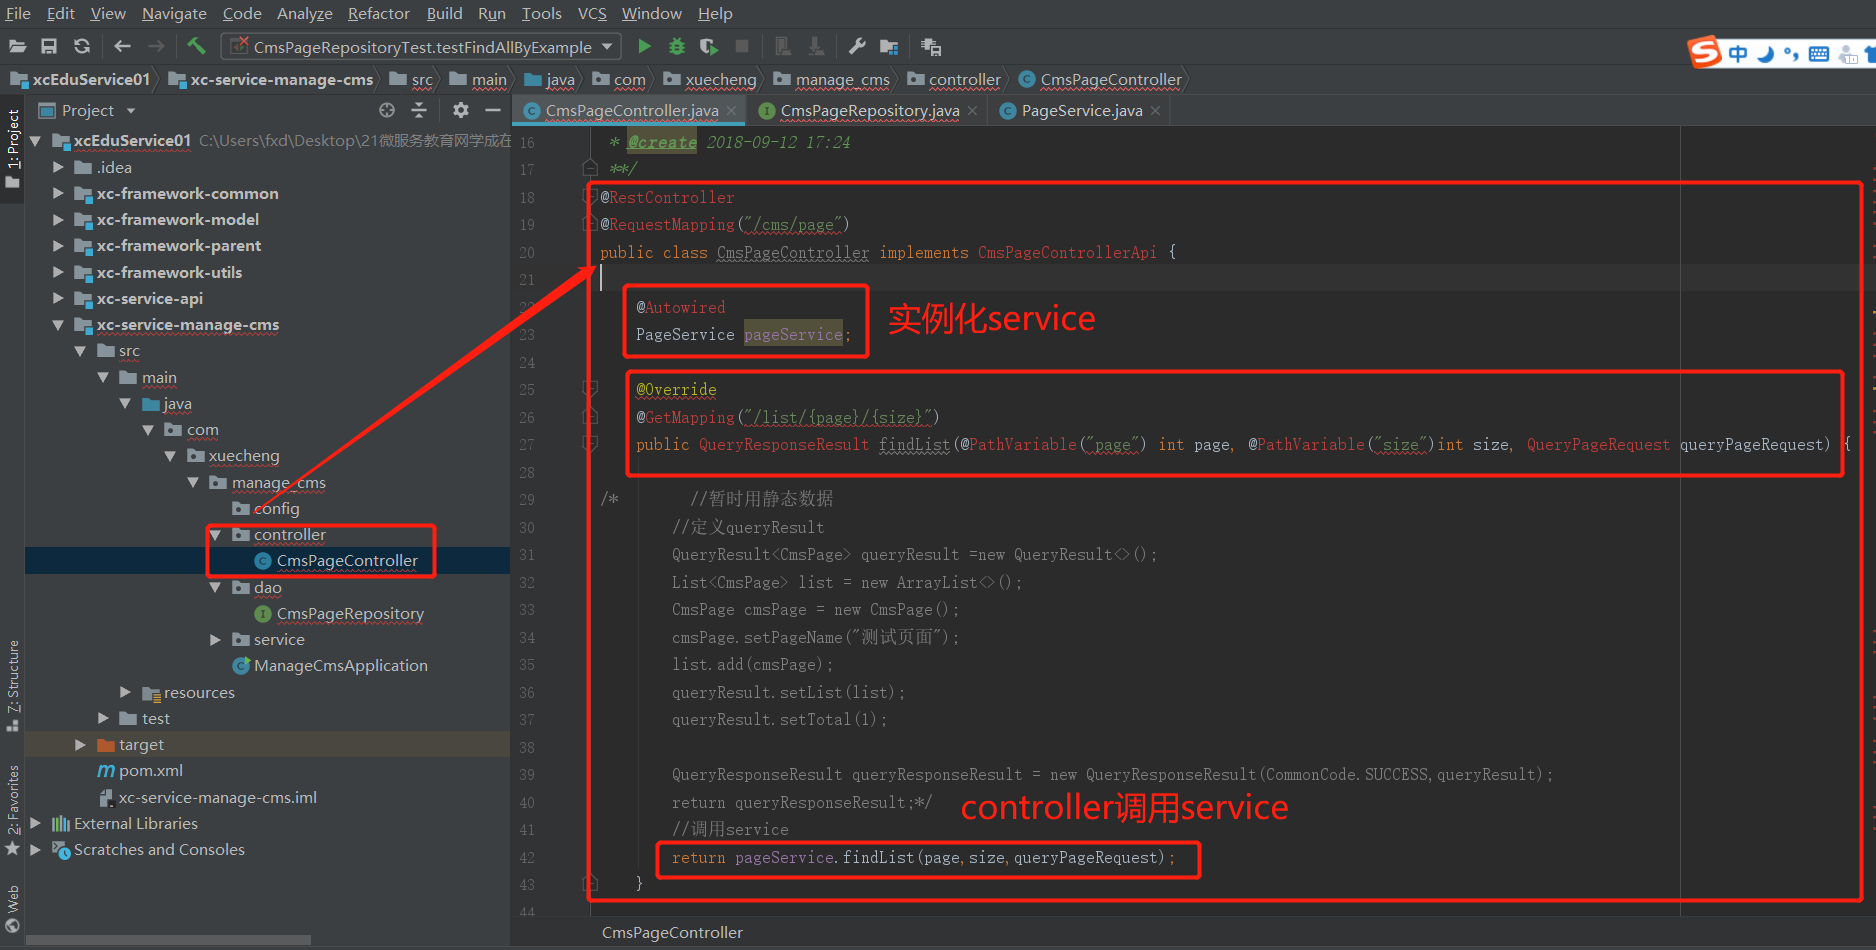Select Scratches and Consoles node
The height and width of the screenshot is (950, 1876).
(x=159, y=850)
